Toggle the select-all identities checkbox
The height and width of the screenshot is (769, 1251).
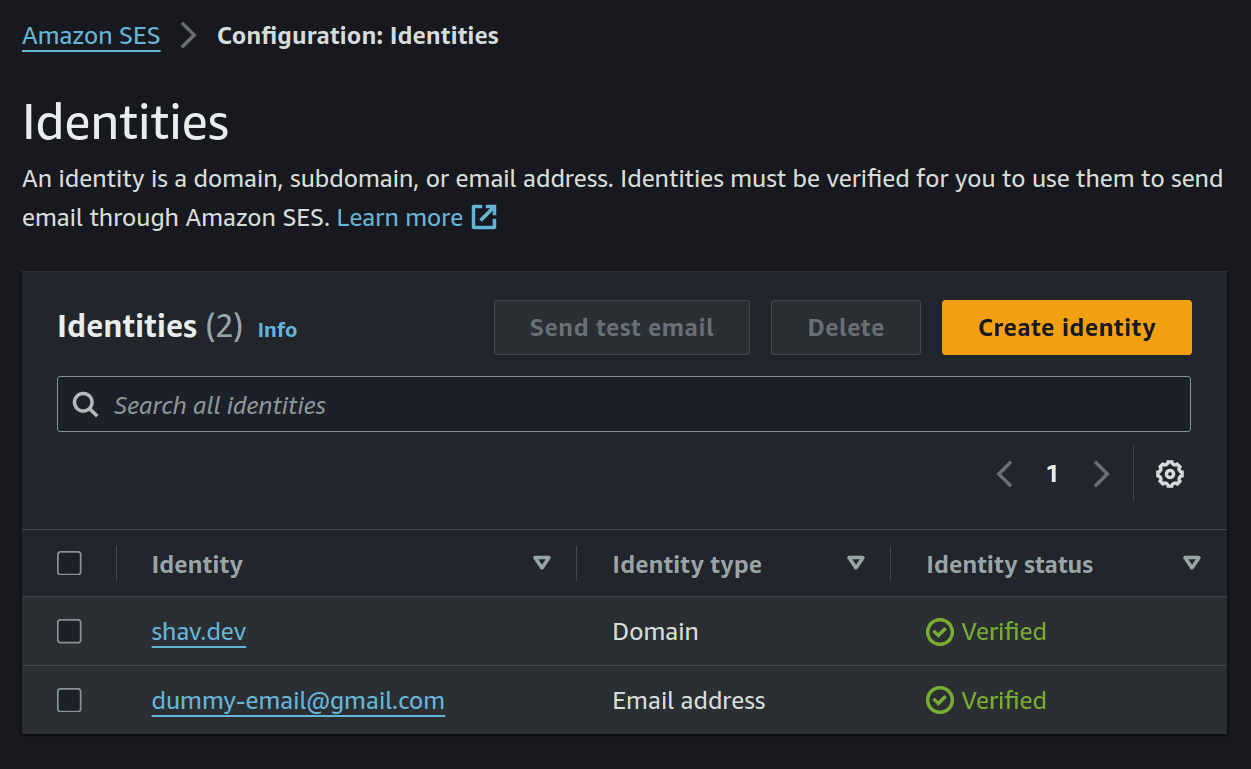point(69,563)
